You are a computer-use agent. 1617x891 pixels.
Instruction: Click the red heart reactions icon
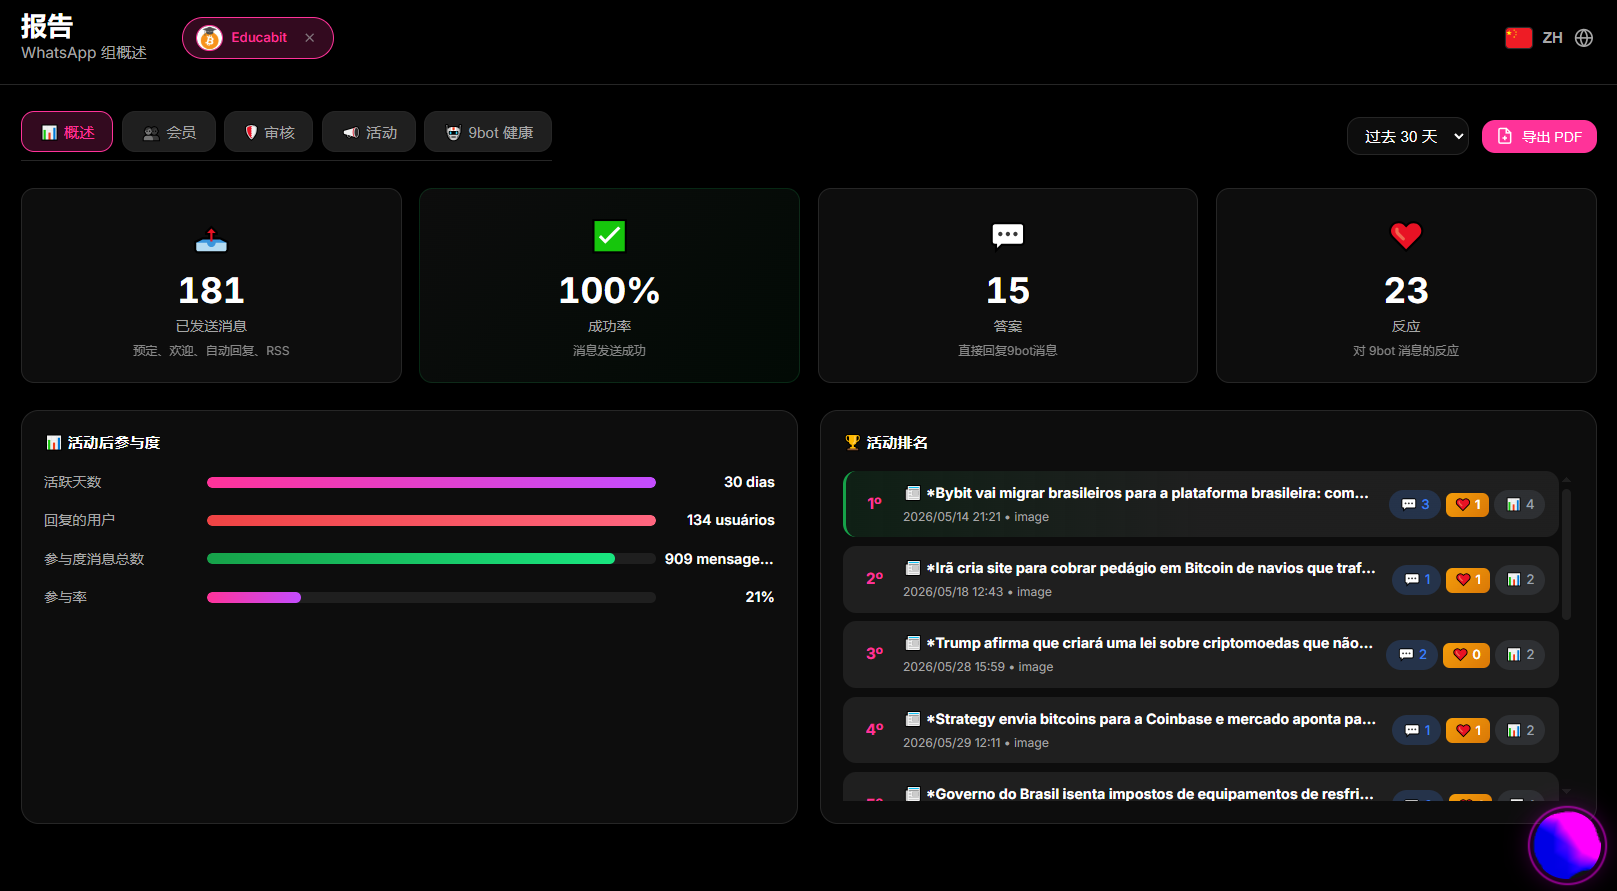click(1406, 236)
